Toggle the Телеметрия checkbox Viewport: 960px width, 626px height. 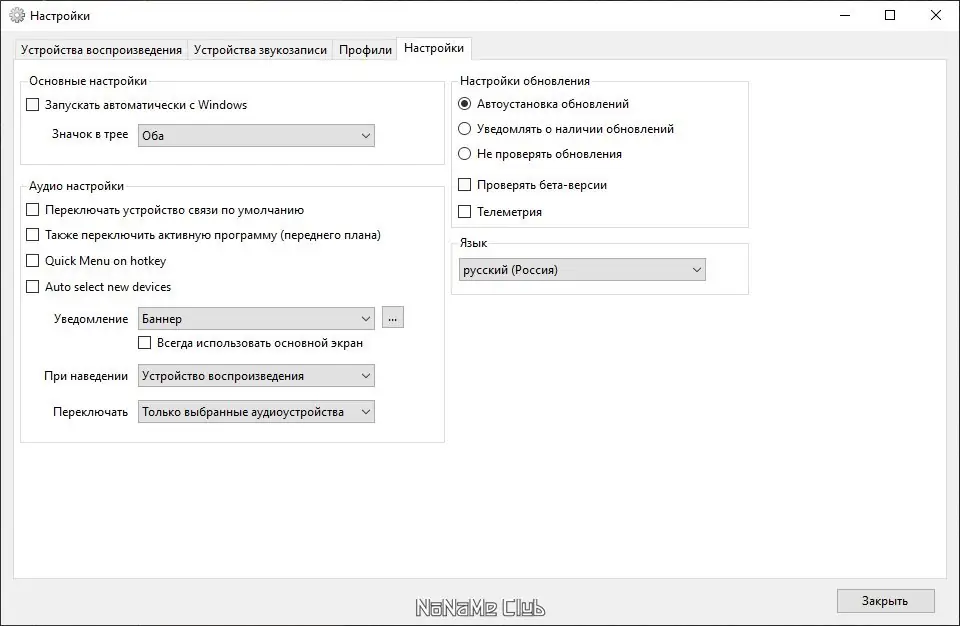[465, 212]
